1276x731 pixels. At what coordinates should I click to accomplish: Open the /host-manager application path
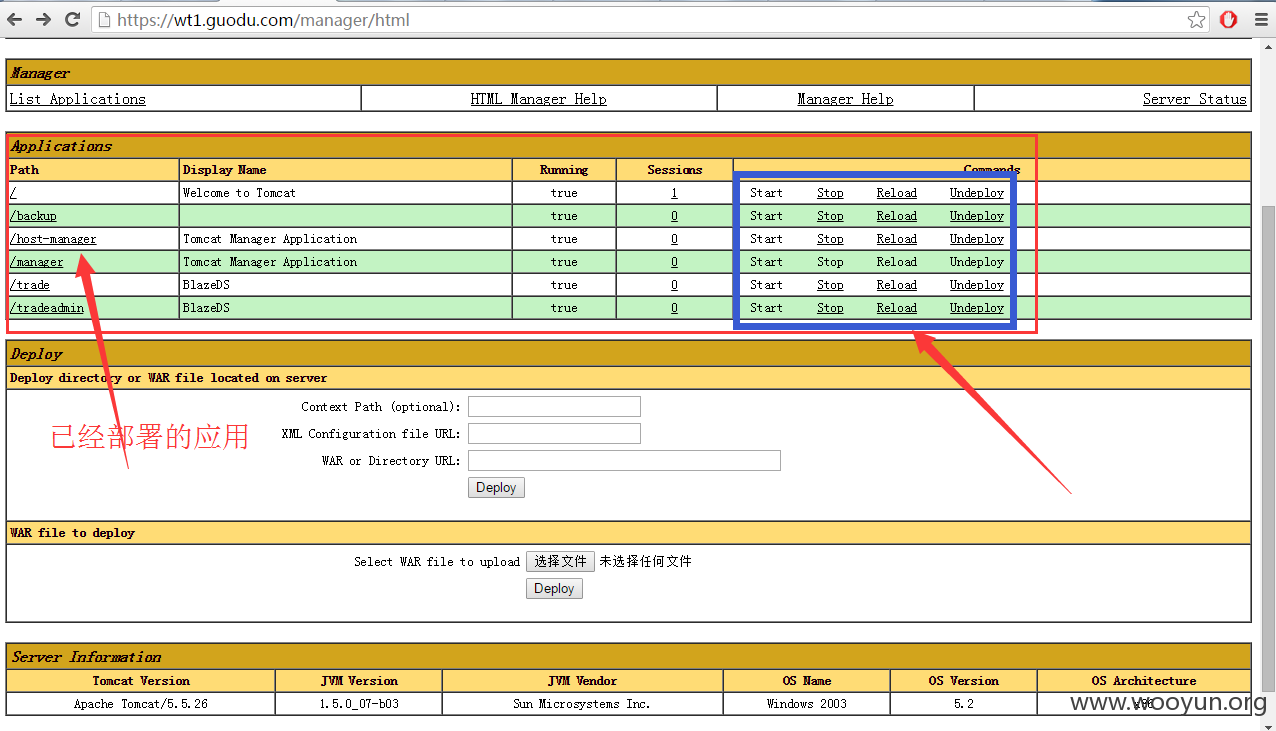53,239
